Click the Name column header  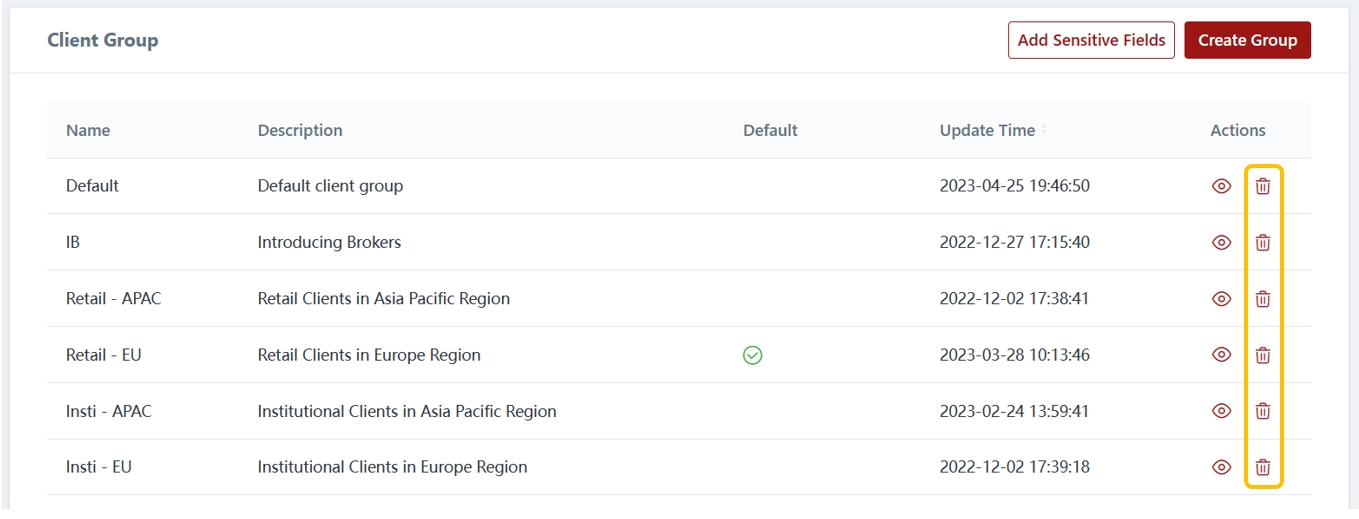click(x=88, y=130)
